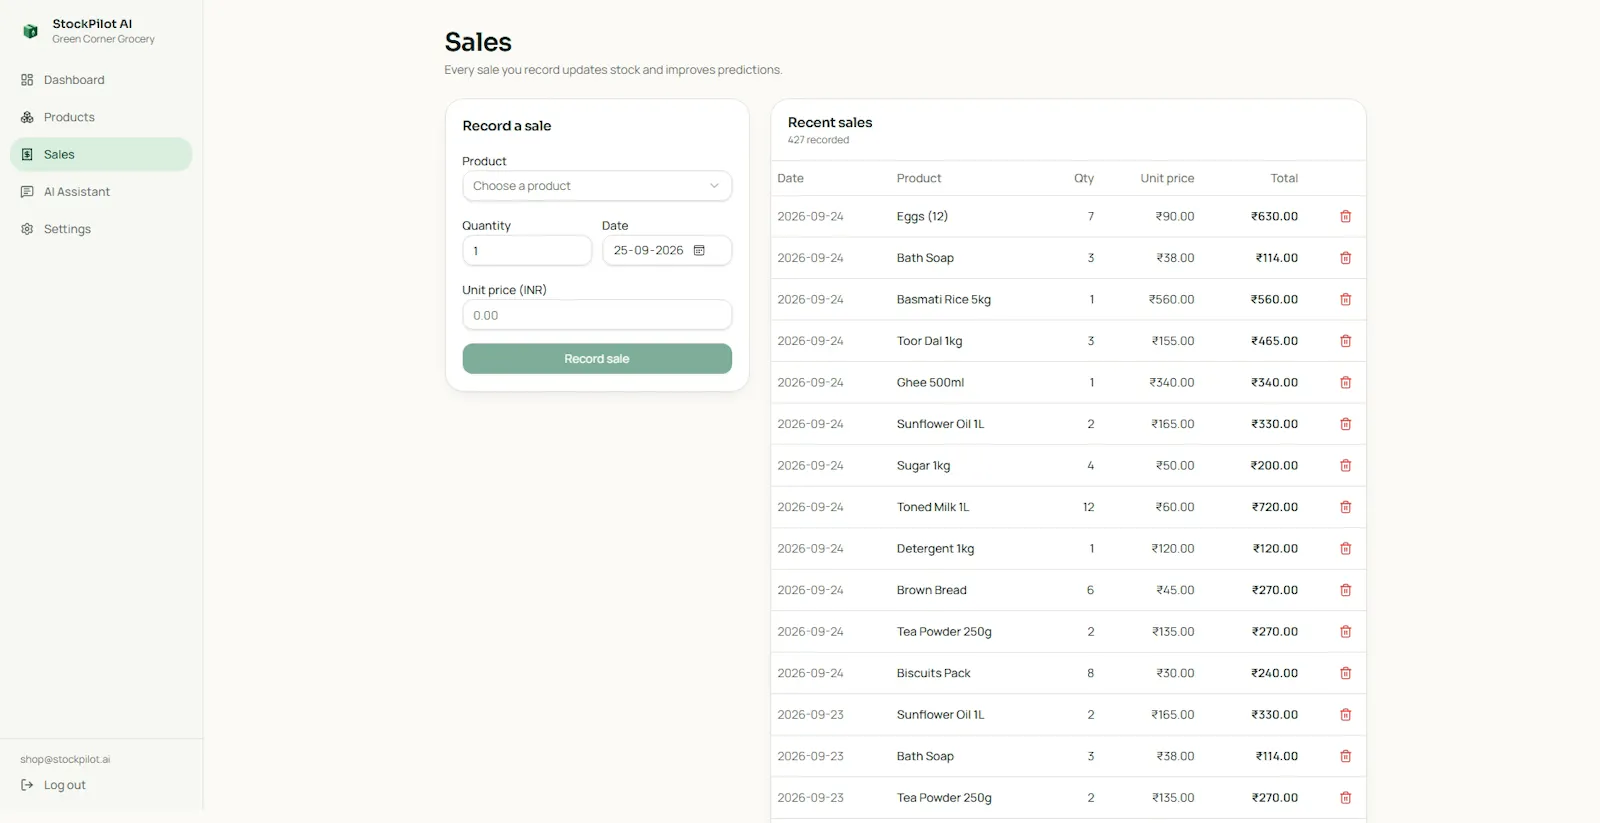The image size is (1600, 823).
Task: Go to Dashboard in the sidebar
Action: 101,80
